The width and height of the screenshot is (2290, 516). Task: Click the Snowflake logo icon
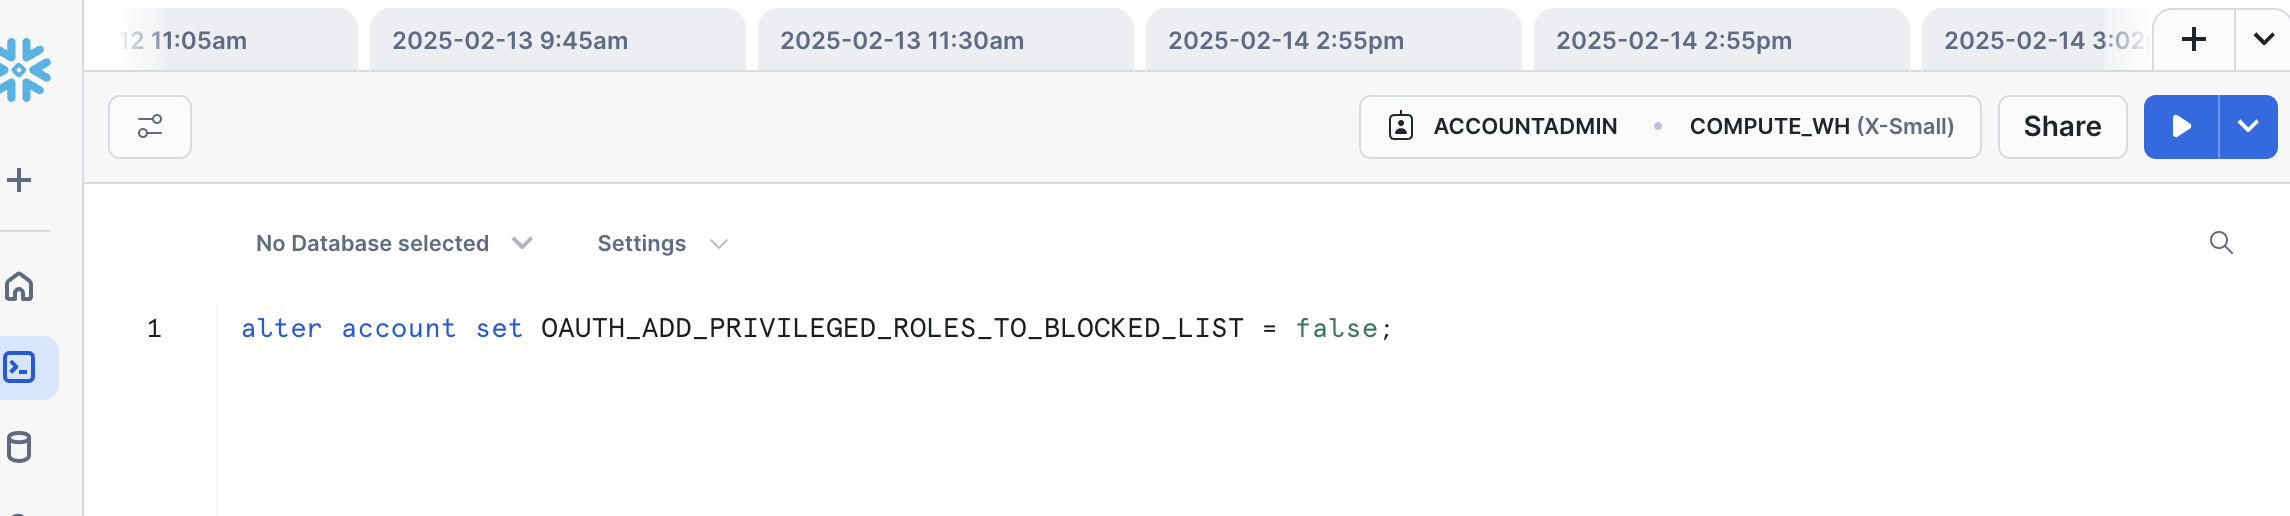(x=25, y=70)
